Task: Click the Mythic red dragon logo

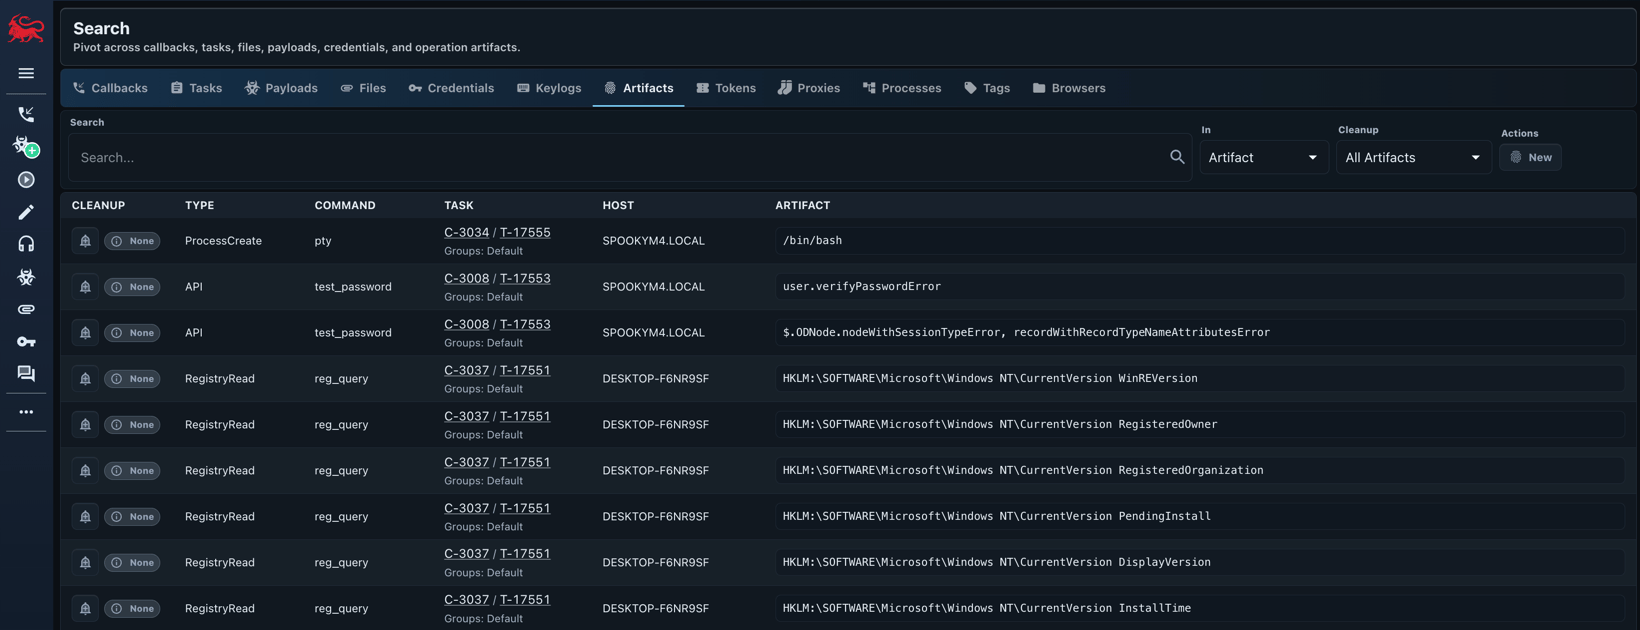Action: [26, 29]
